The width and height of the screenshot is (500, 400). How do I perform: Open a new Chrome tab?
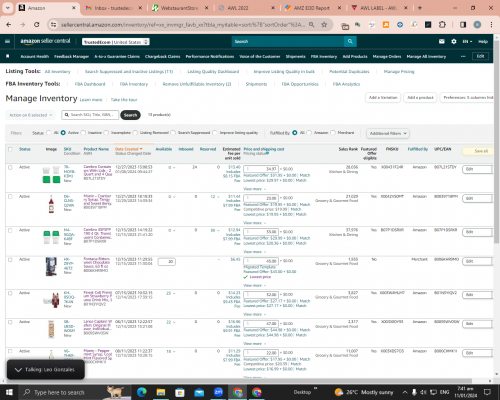pyautogui.click(x=420, y=8)
